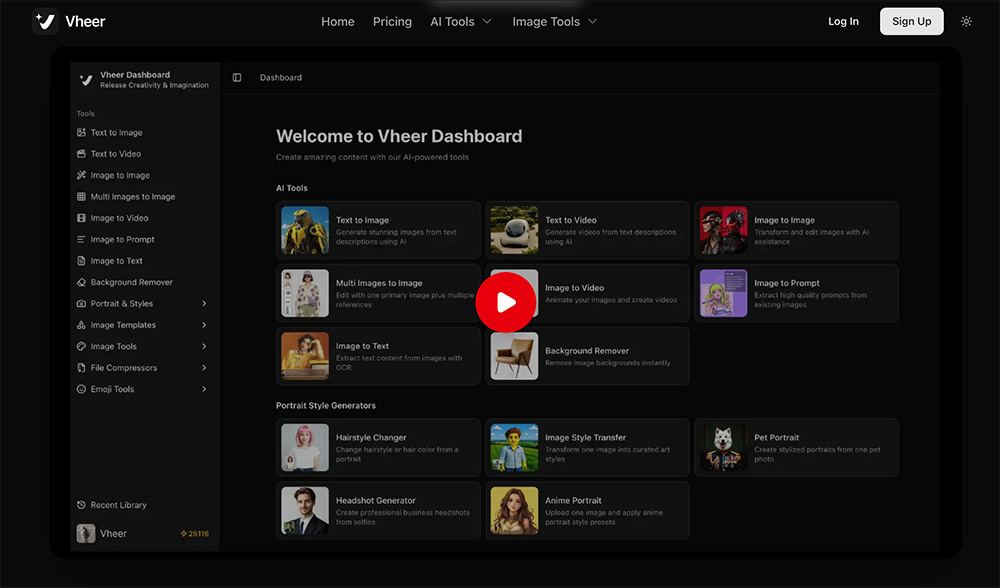Viewport: 1000px width, 588px height.
Task: Open the Image to Text card thumbnail
Action: 305,356
